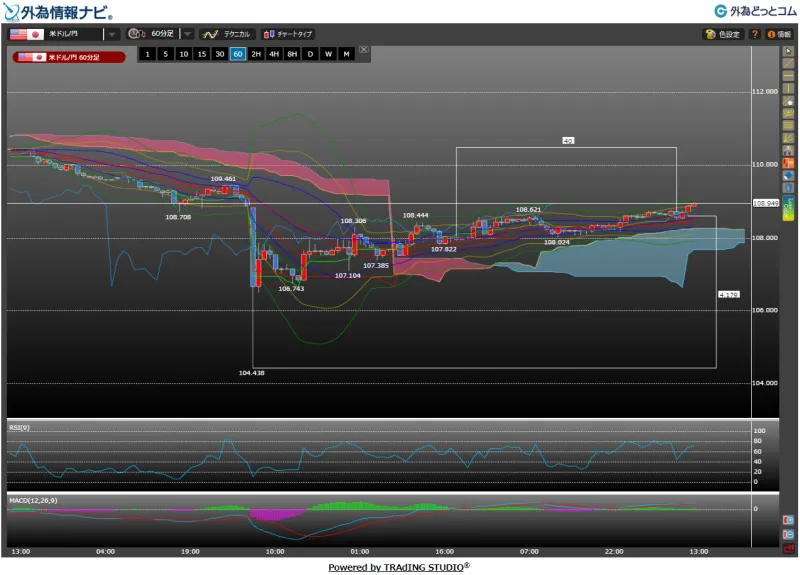
Task: Open the 米ドル/円 currency pair dropdown
Action: [x=112, y=34]
